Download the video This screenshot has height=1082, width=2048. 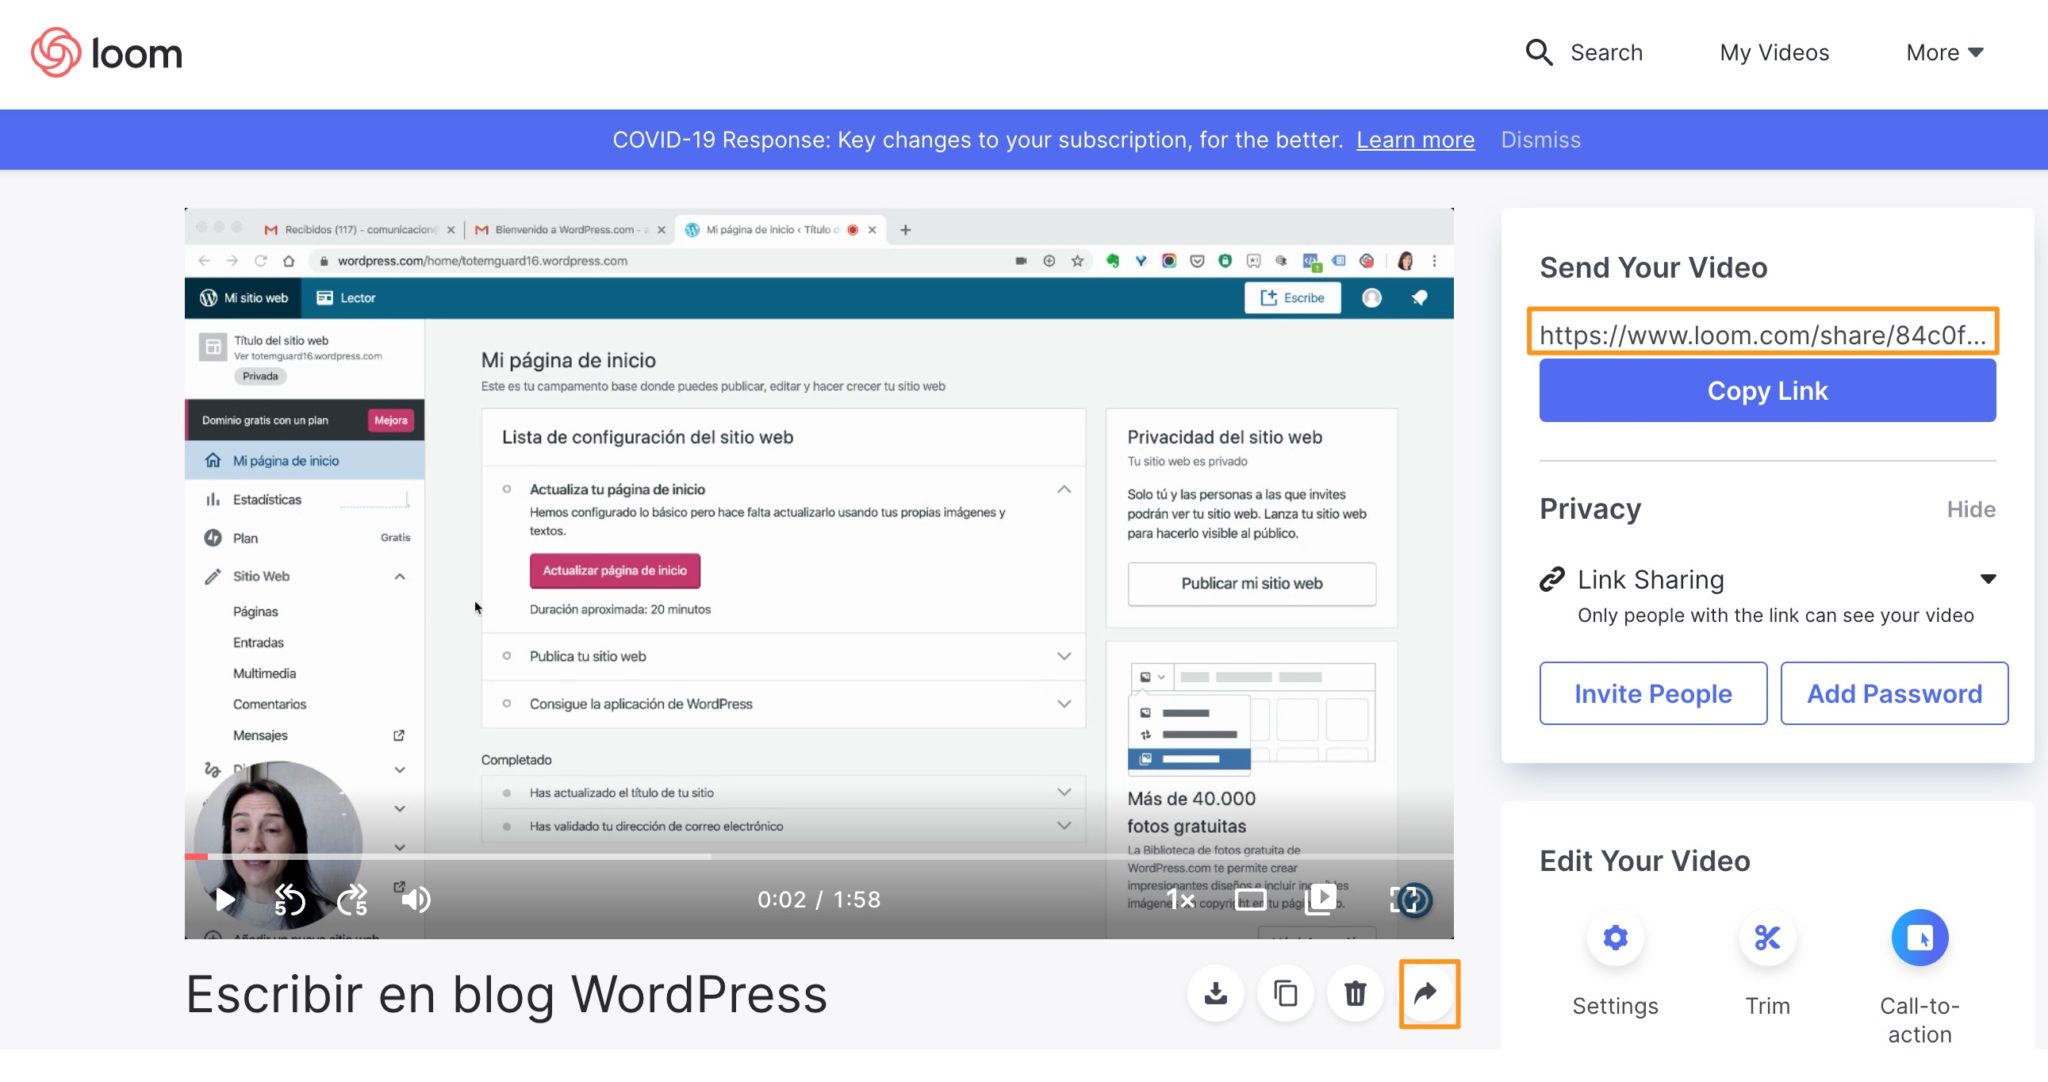(1215, 993)
